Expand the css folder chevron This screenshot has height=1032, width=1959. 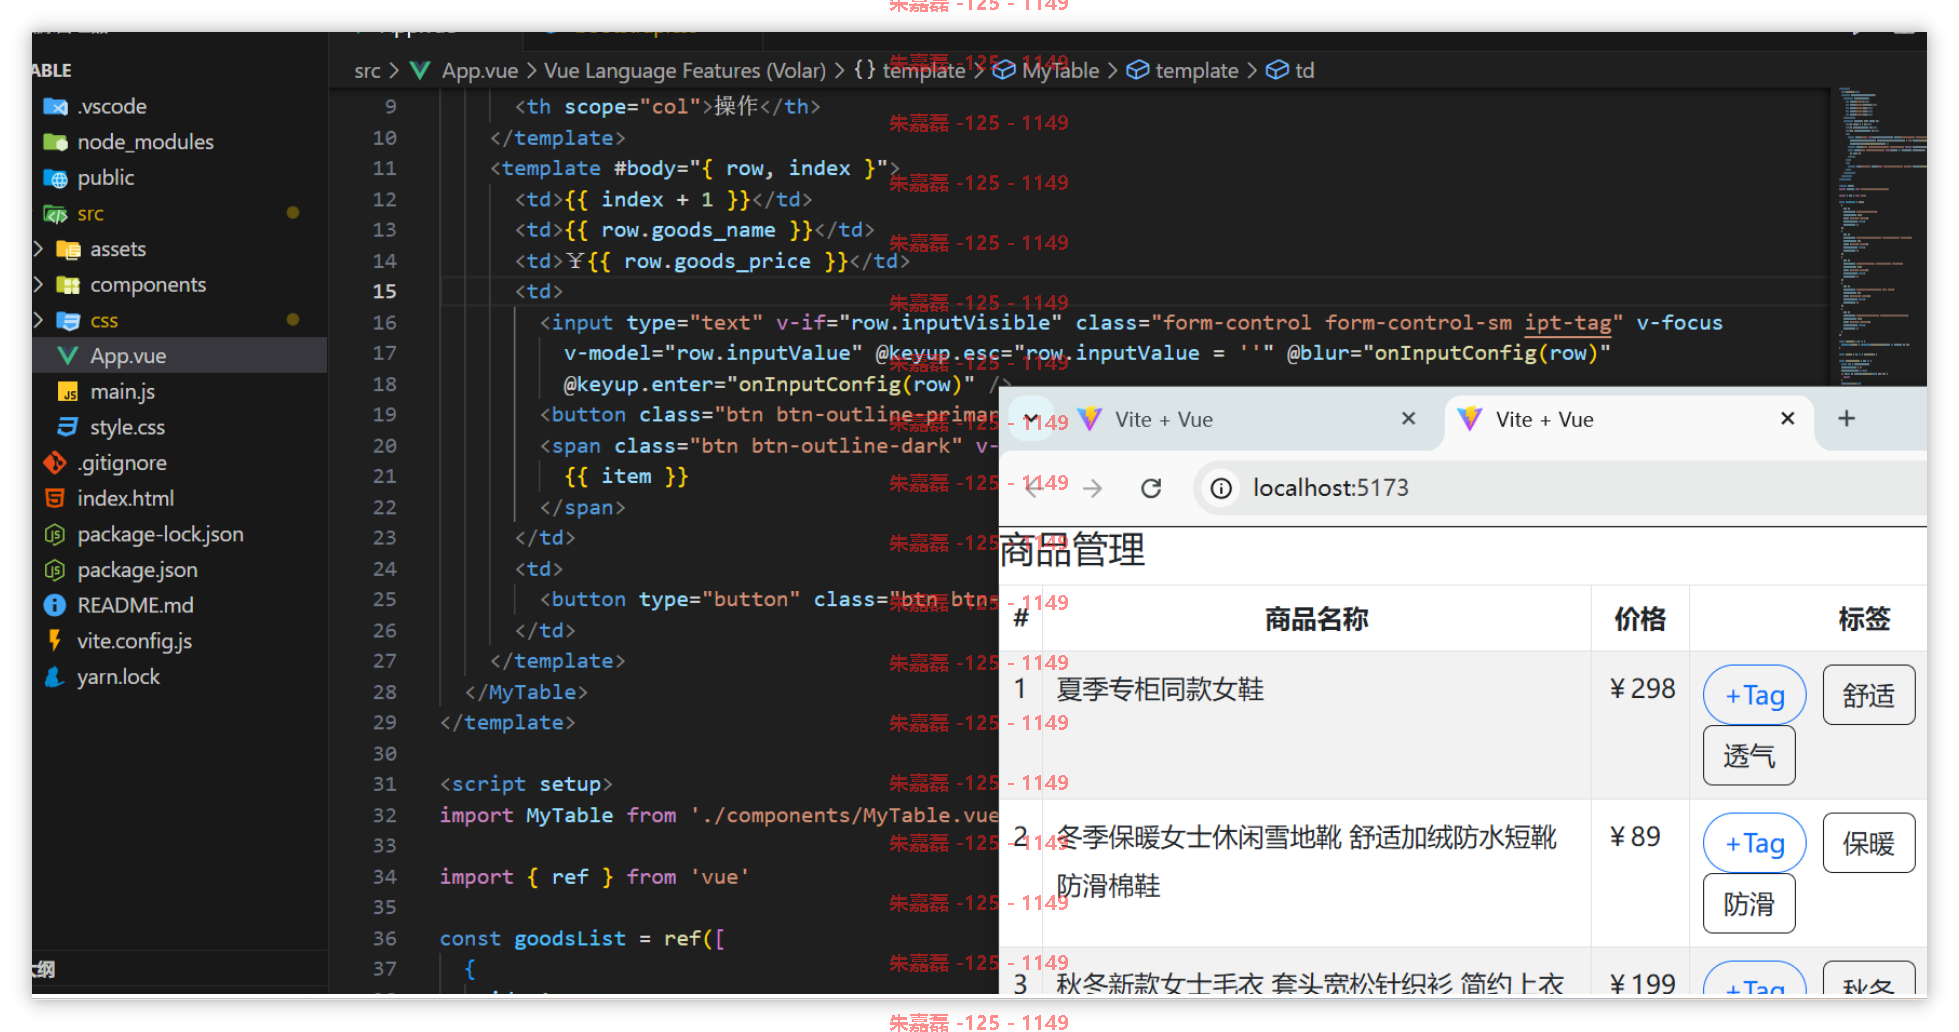tap(38, 320)
